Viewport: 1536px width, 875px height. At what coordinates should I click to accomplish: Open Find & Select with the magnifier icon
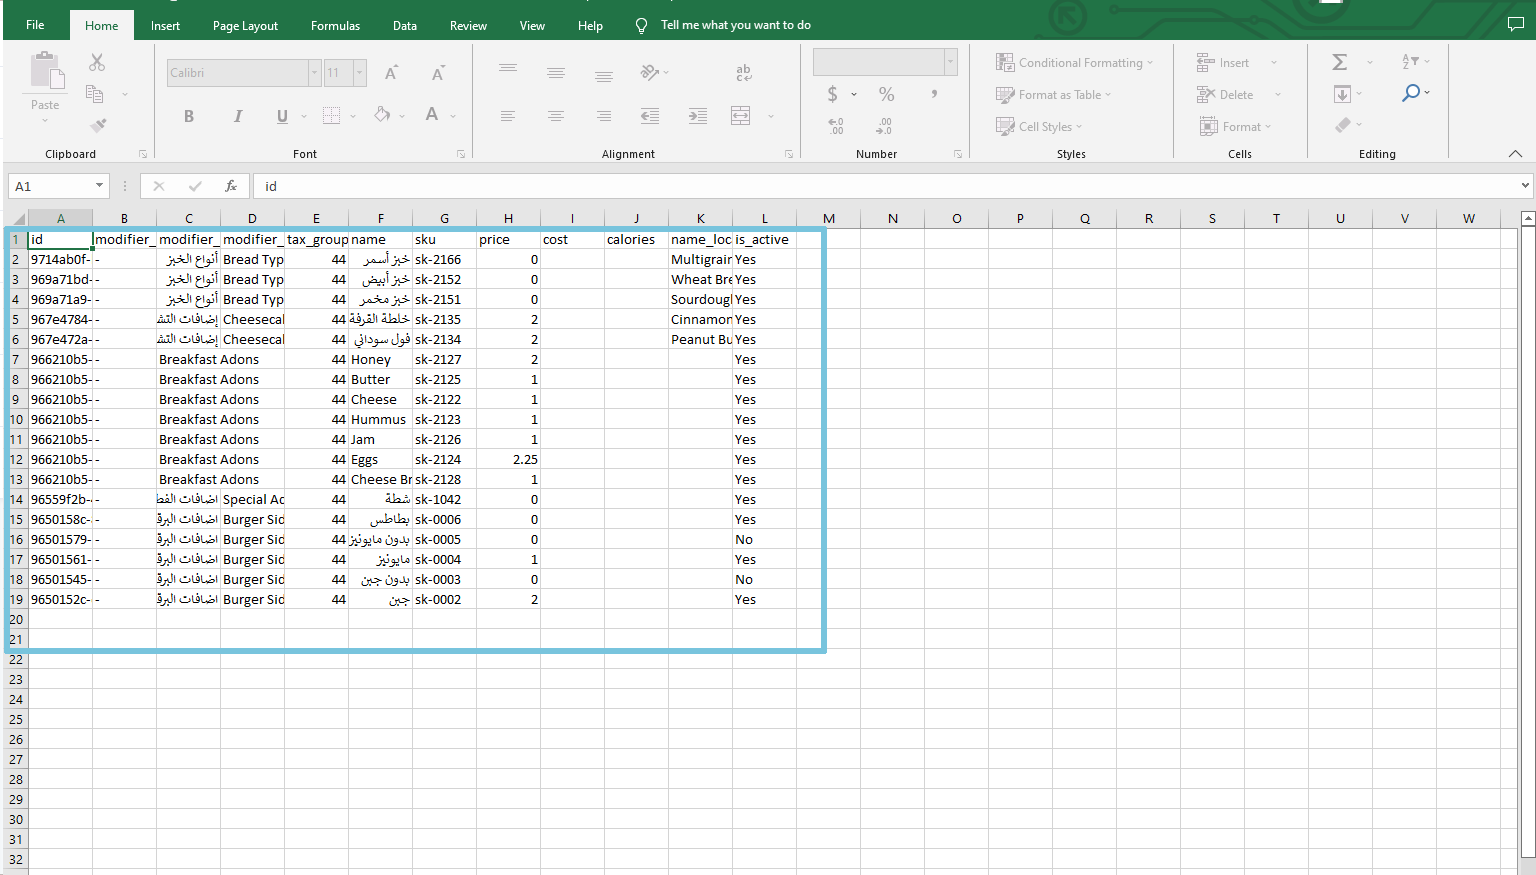1412,93
